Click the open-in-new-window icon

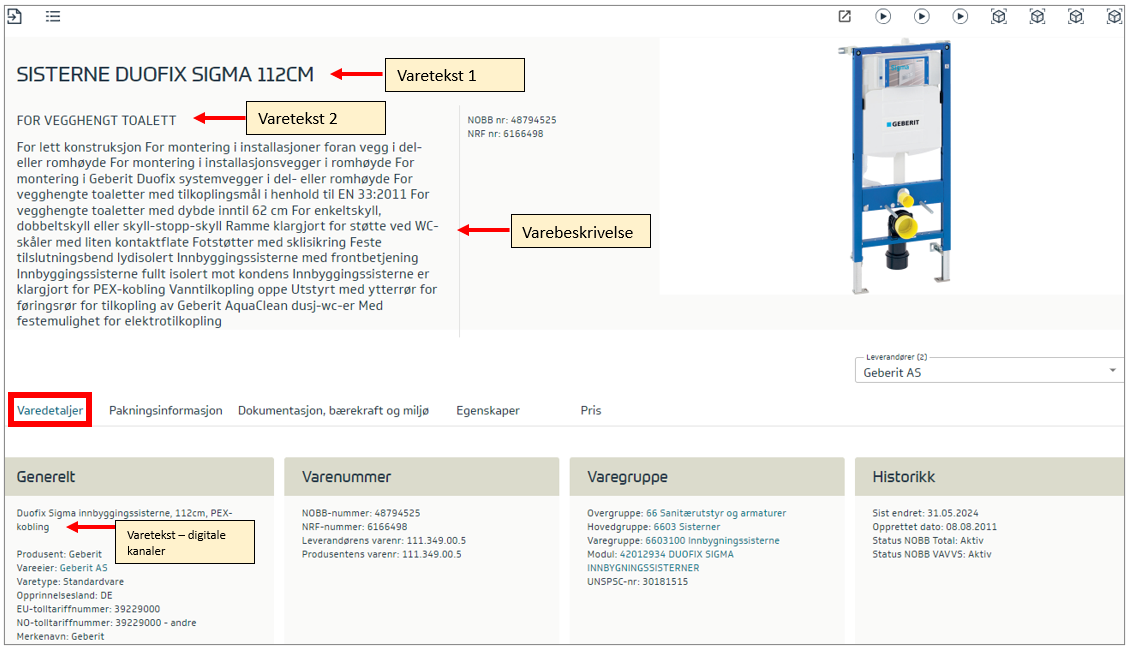pyautogui.click(x=845, y=16)
